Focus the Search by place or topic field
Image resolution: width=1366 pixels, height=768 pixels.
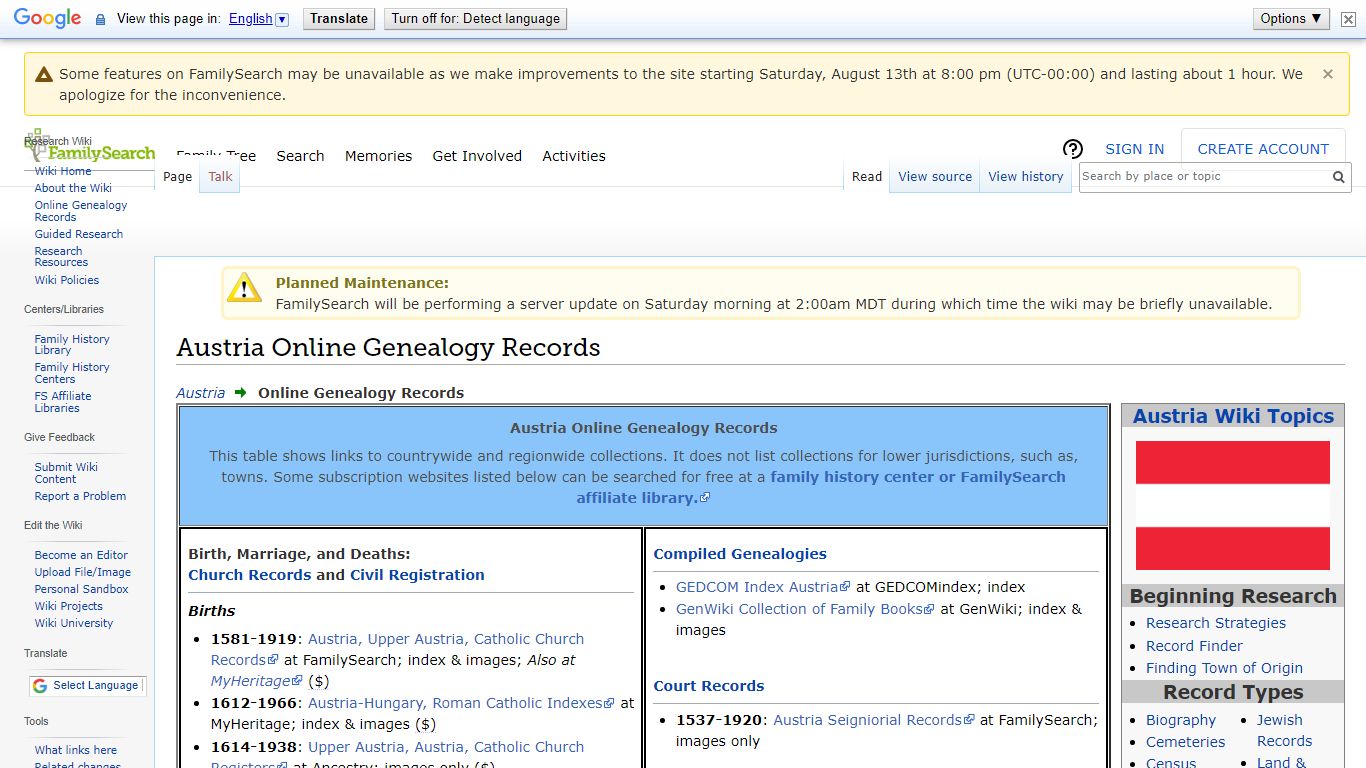(1204, 177)
